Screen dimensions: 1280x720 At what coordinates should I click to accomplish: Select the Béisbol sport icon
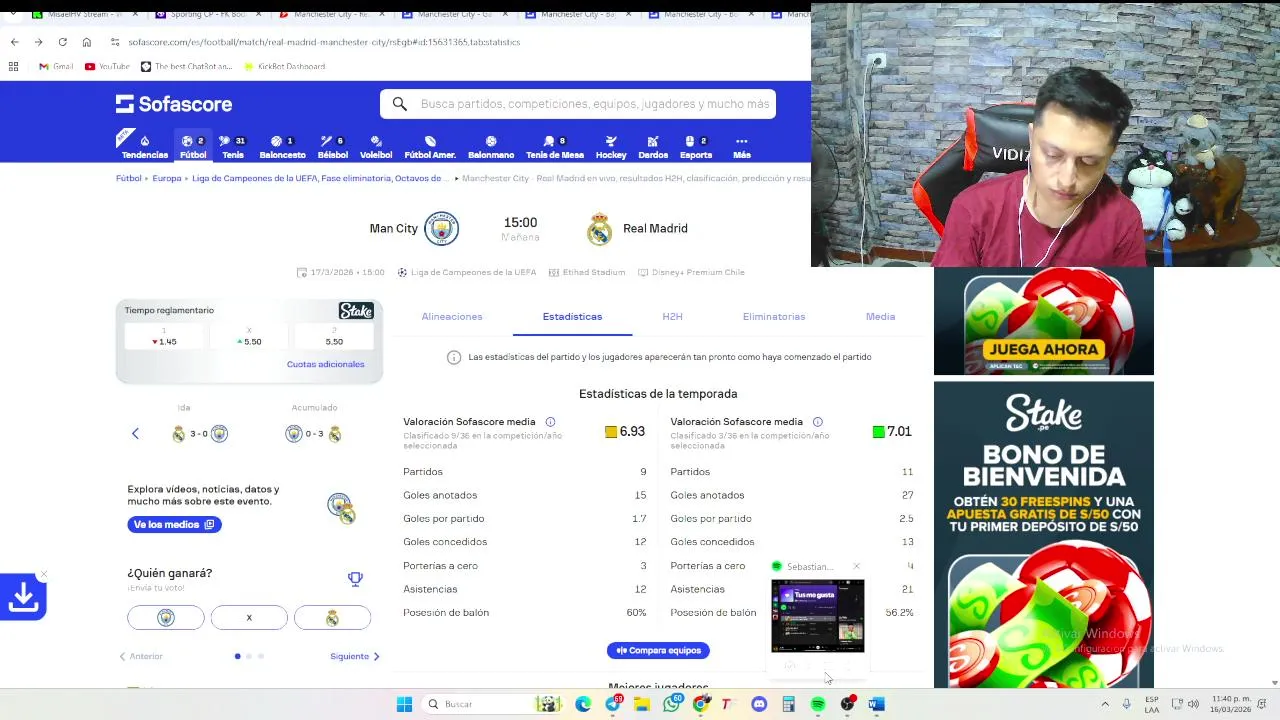333,147
